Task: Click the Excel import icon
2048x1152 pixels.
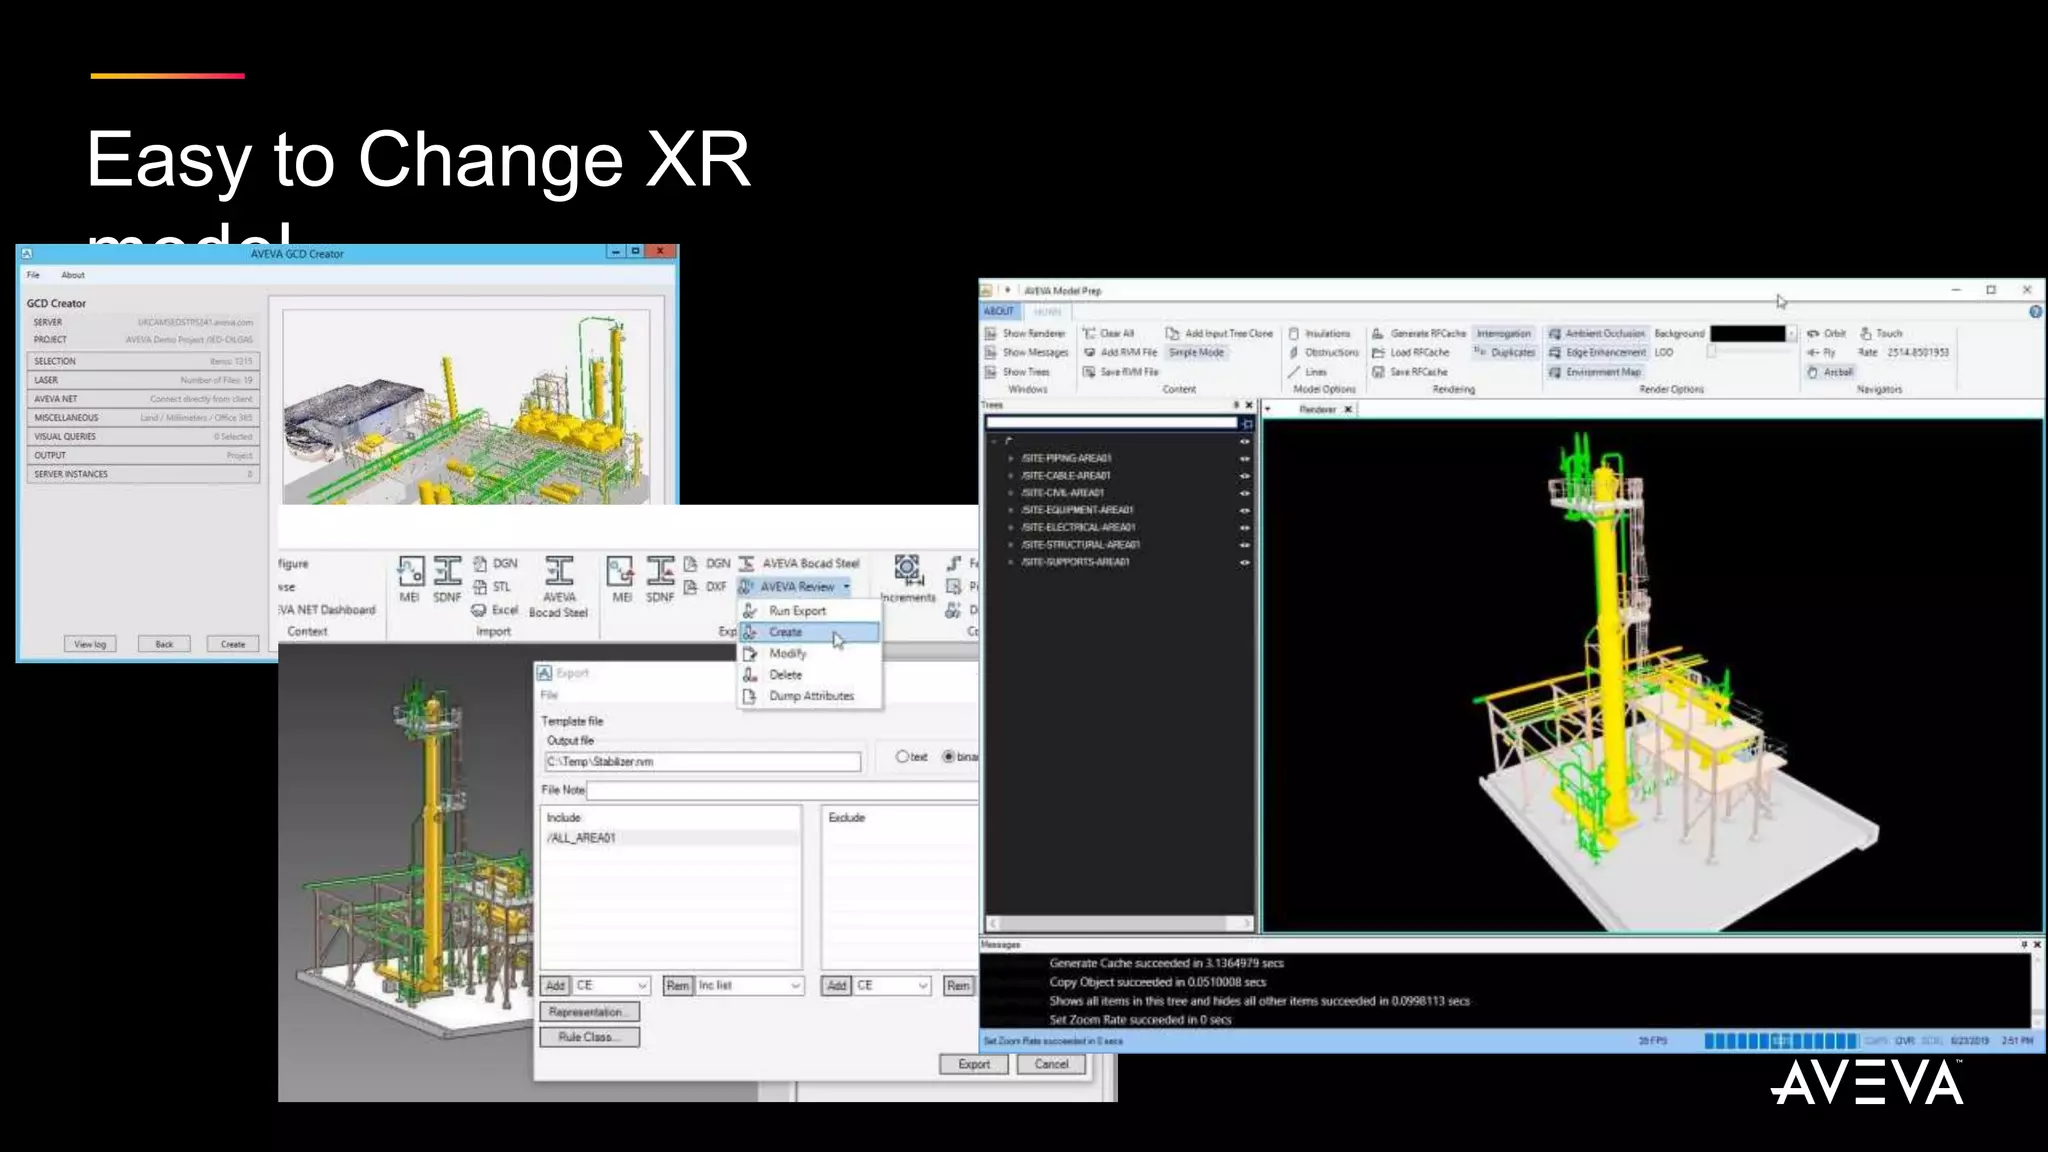Action: [480, 610]
